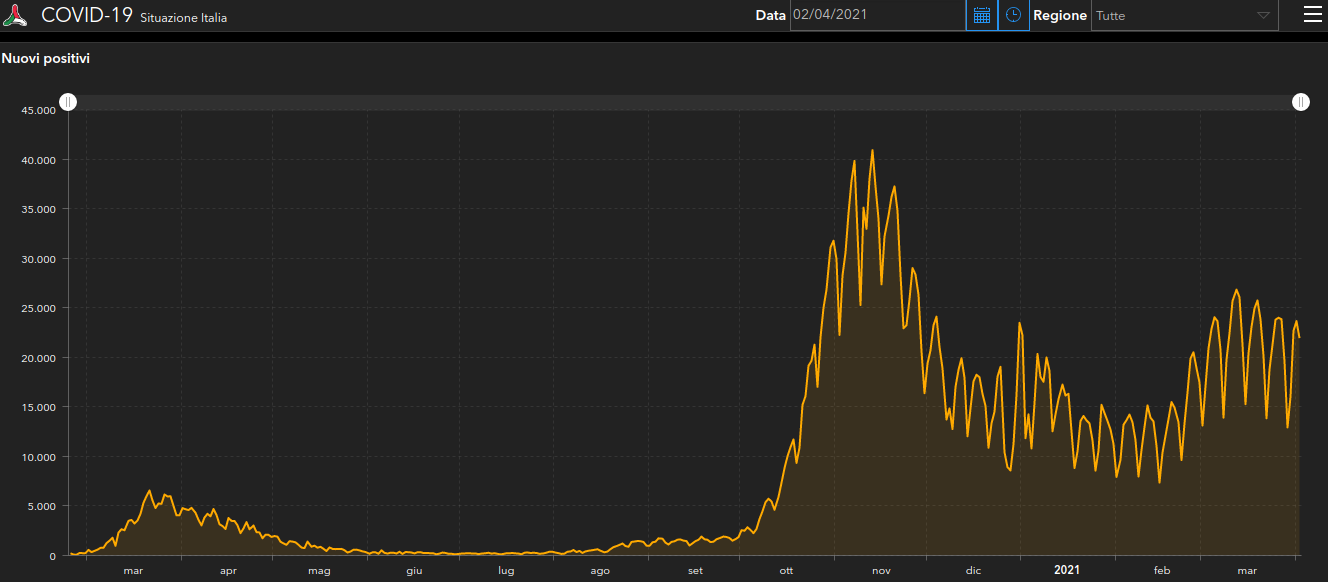Click the 'giu' month axis label

coord(414,571)
